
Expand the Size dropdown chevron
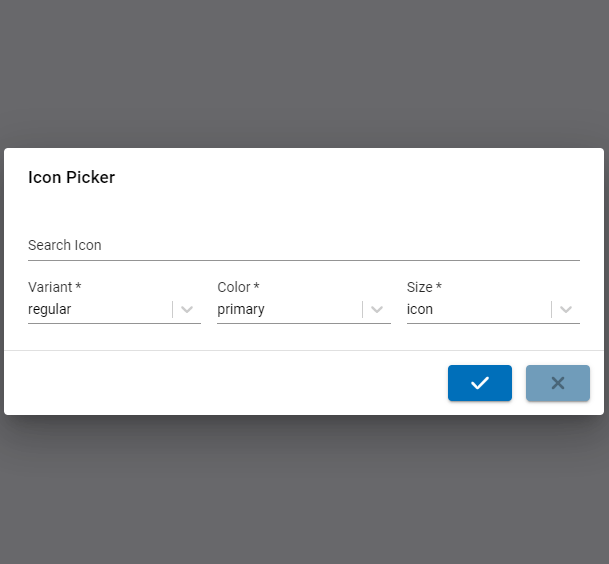point(566,310)
